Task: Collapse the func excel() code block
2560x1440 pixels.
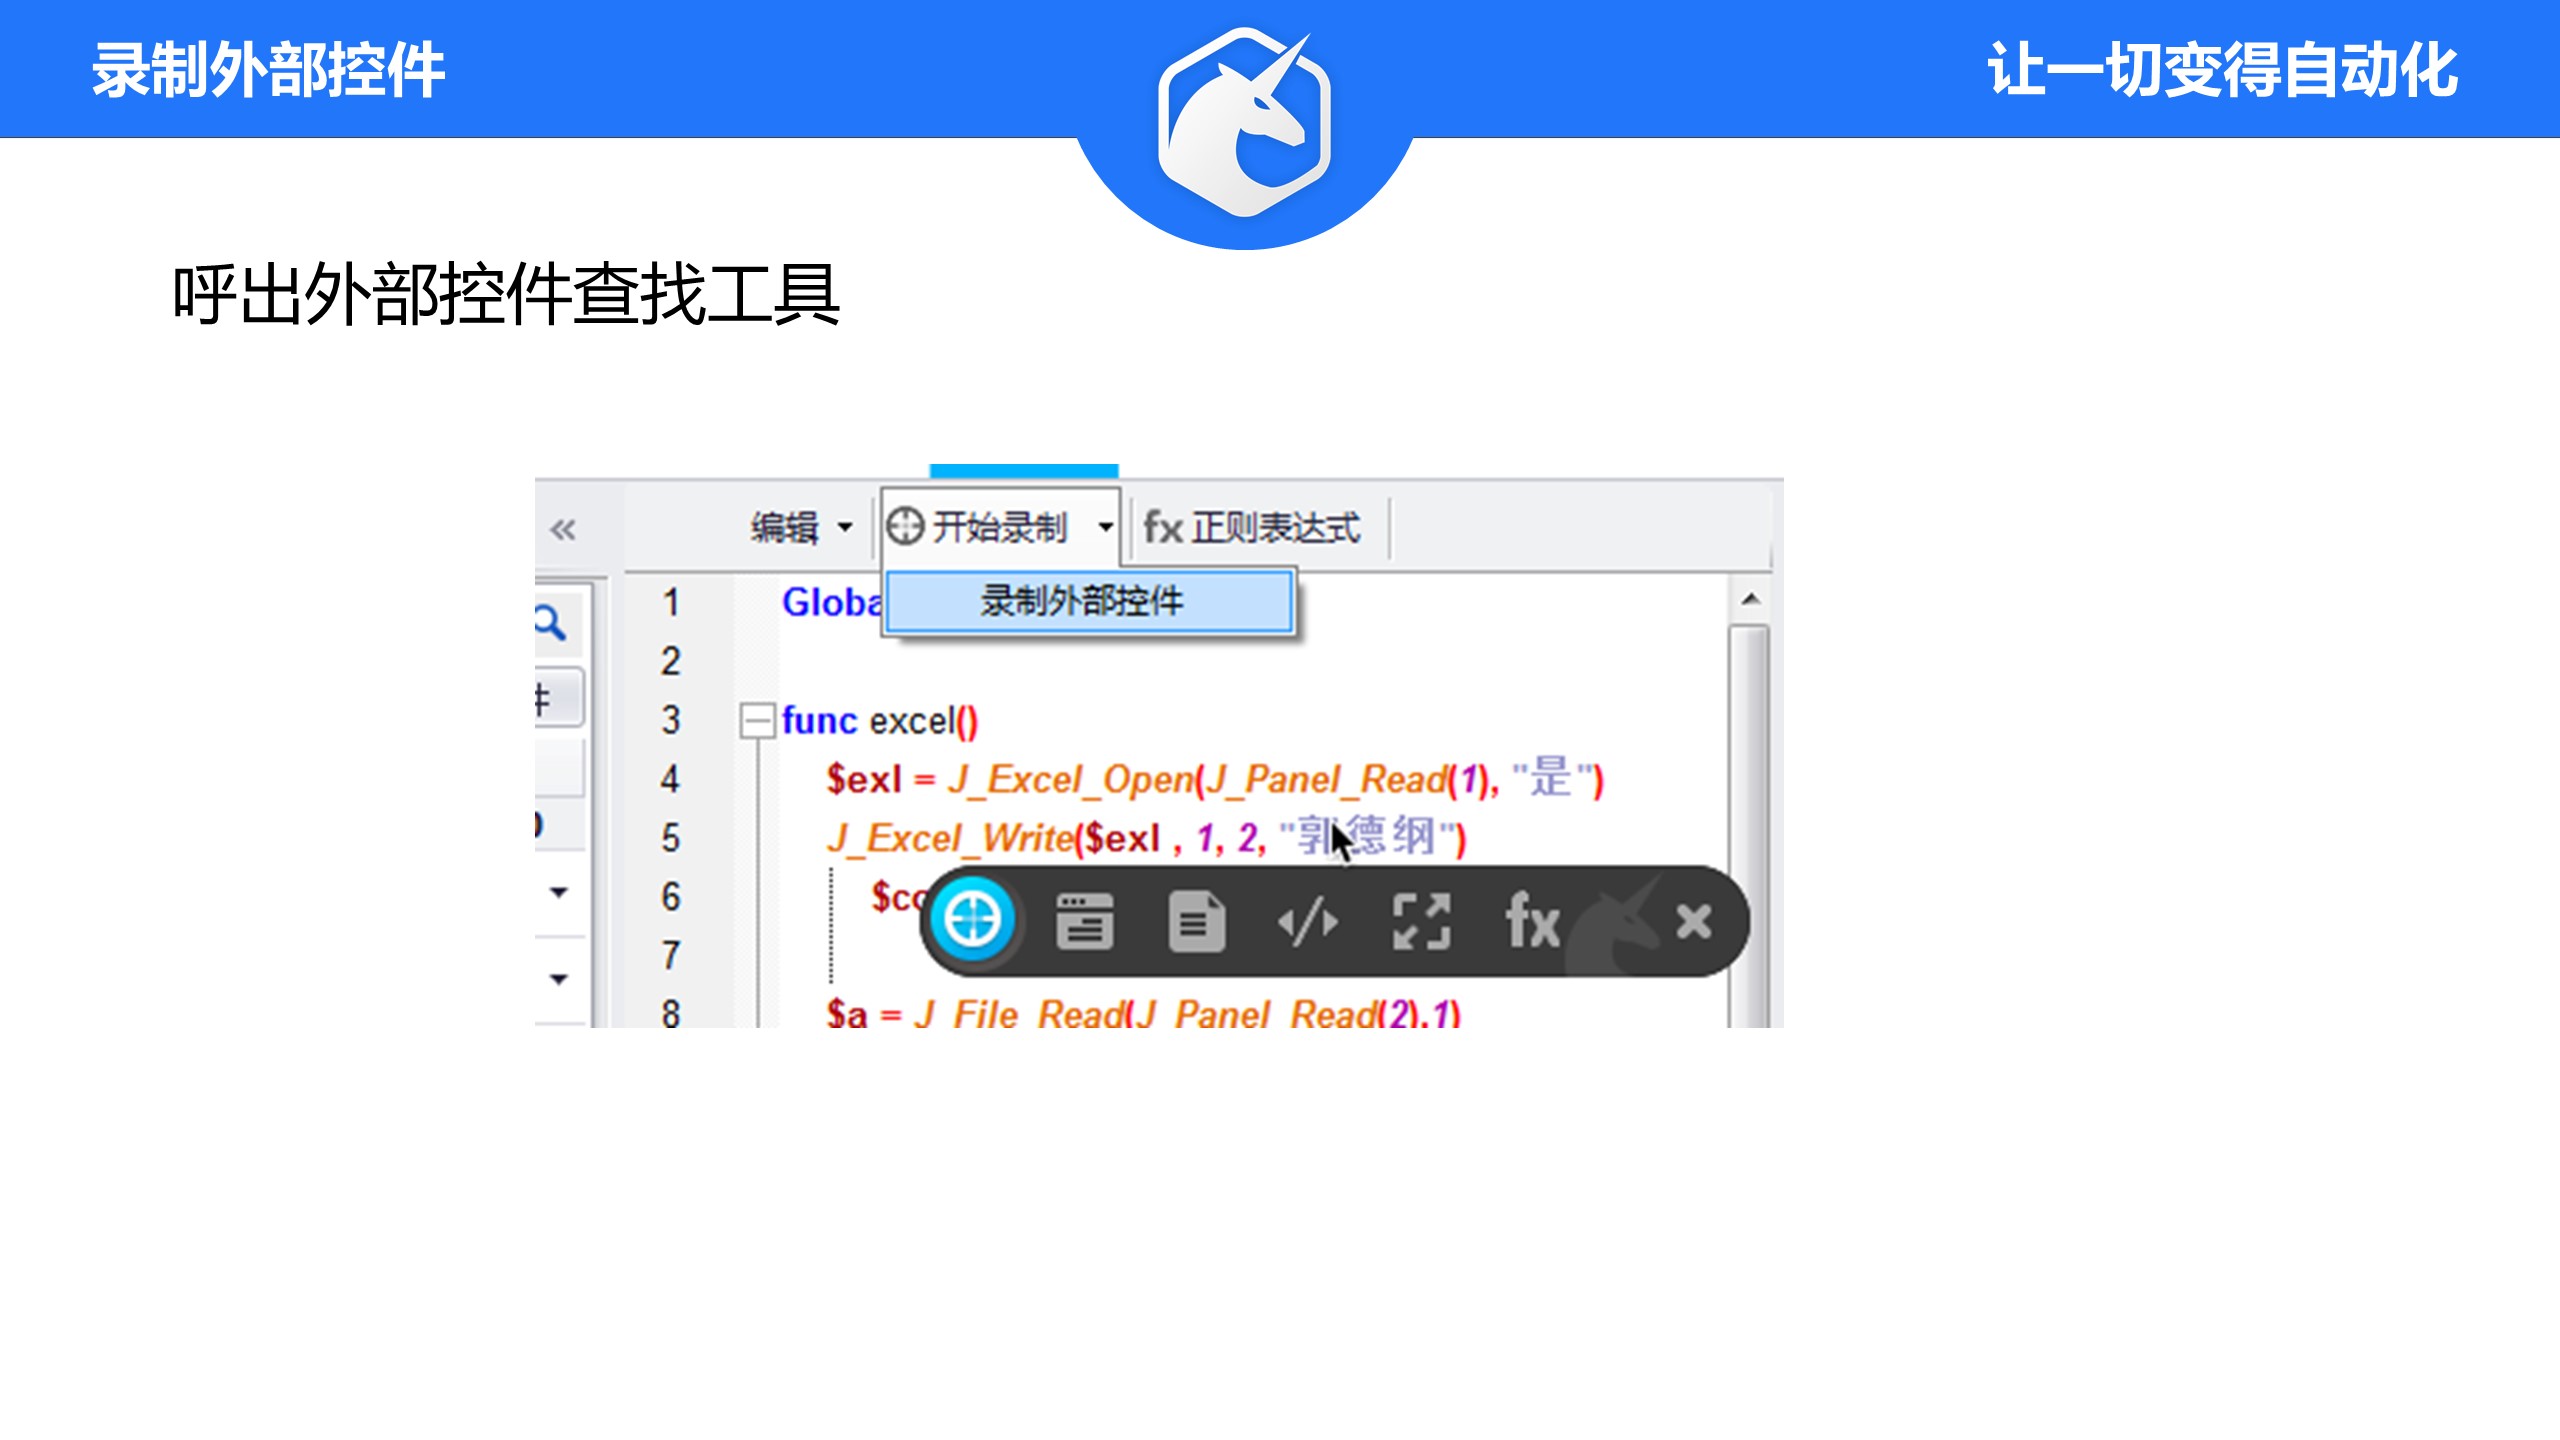Action: tap(757, 720)
